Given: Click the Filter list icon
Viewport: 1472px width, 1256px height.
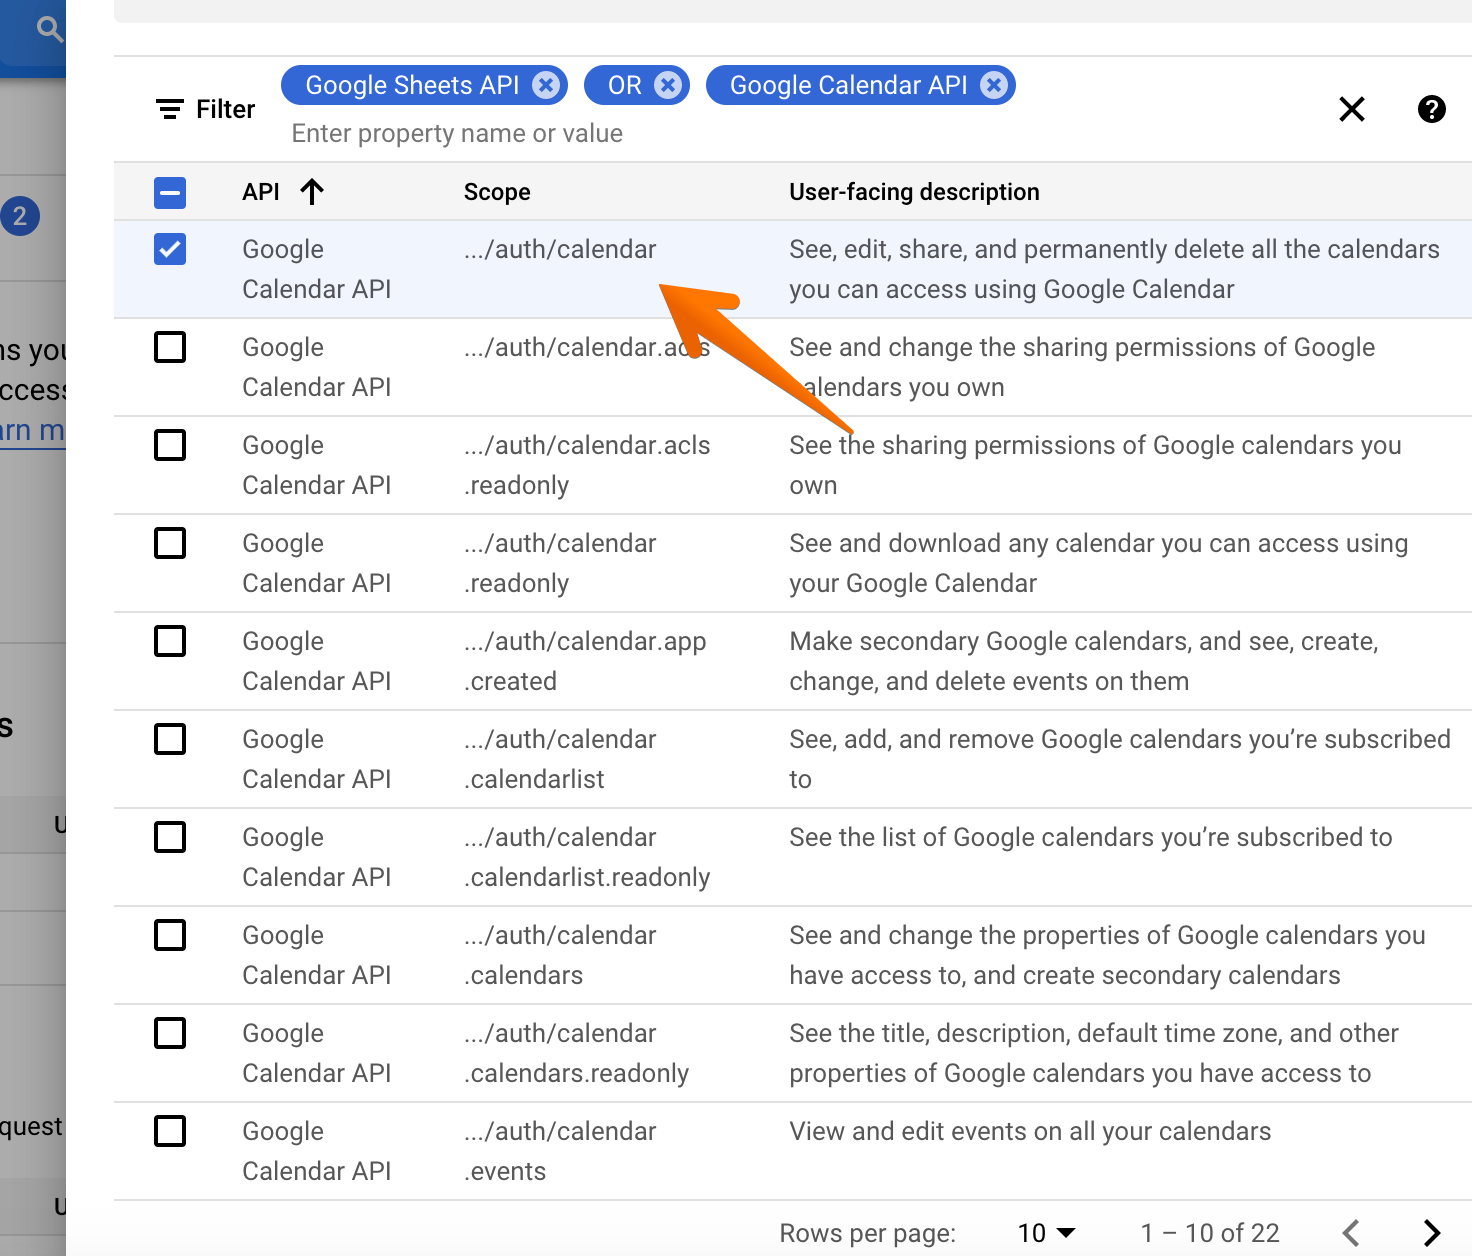Looking at the screenshot, I should [x=170, y=109].
